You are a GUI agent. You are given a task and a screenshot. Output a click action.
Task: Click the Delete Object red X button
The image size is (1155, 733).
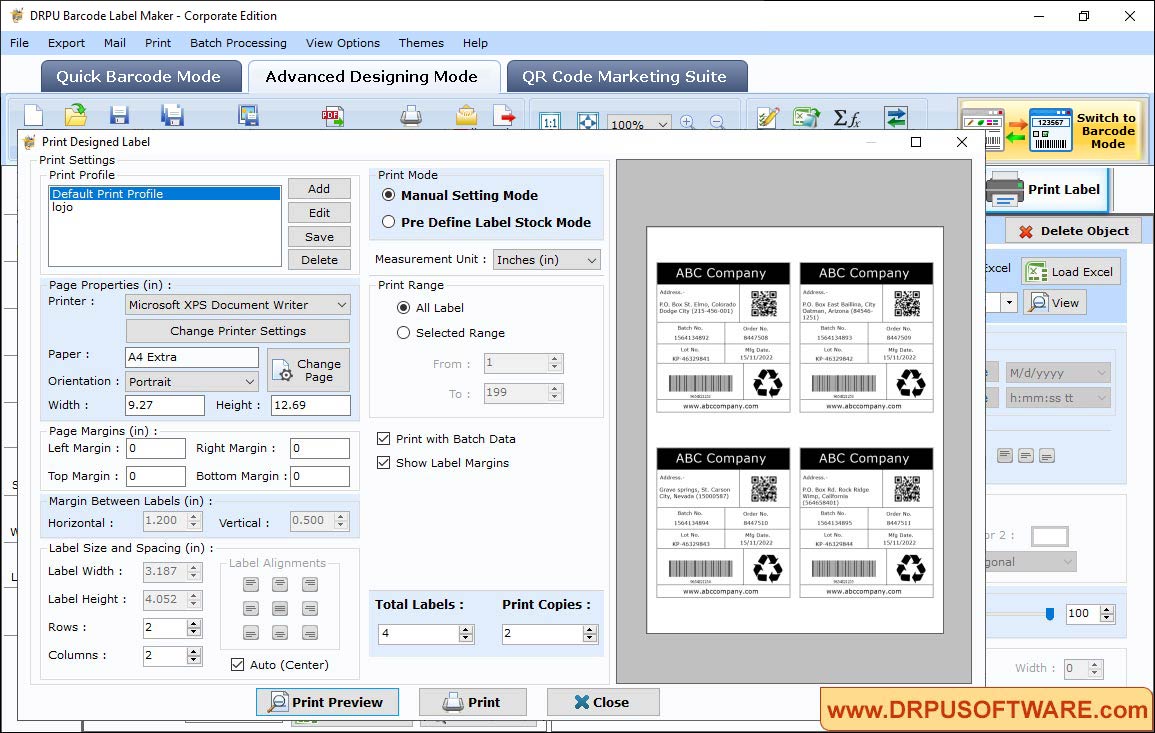1073,231
